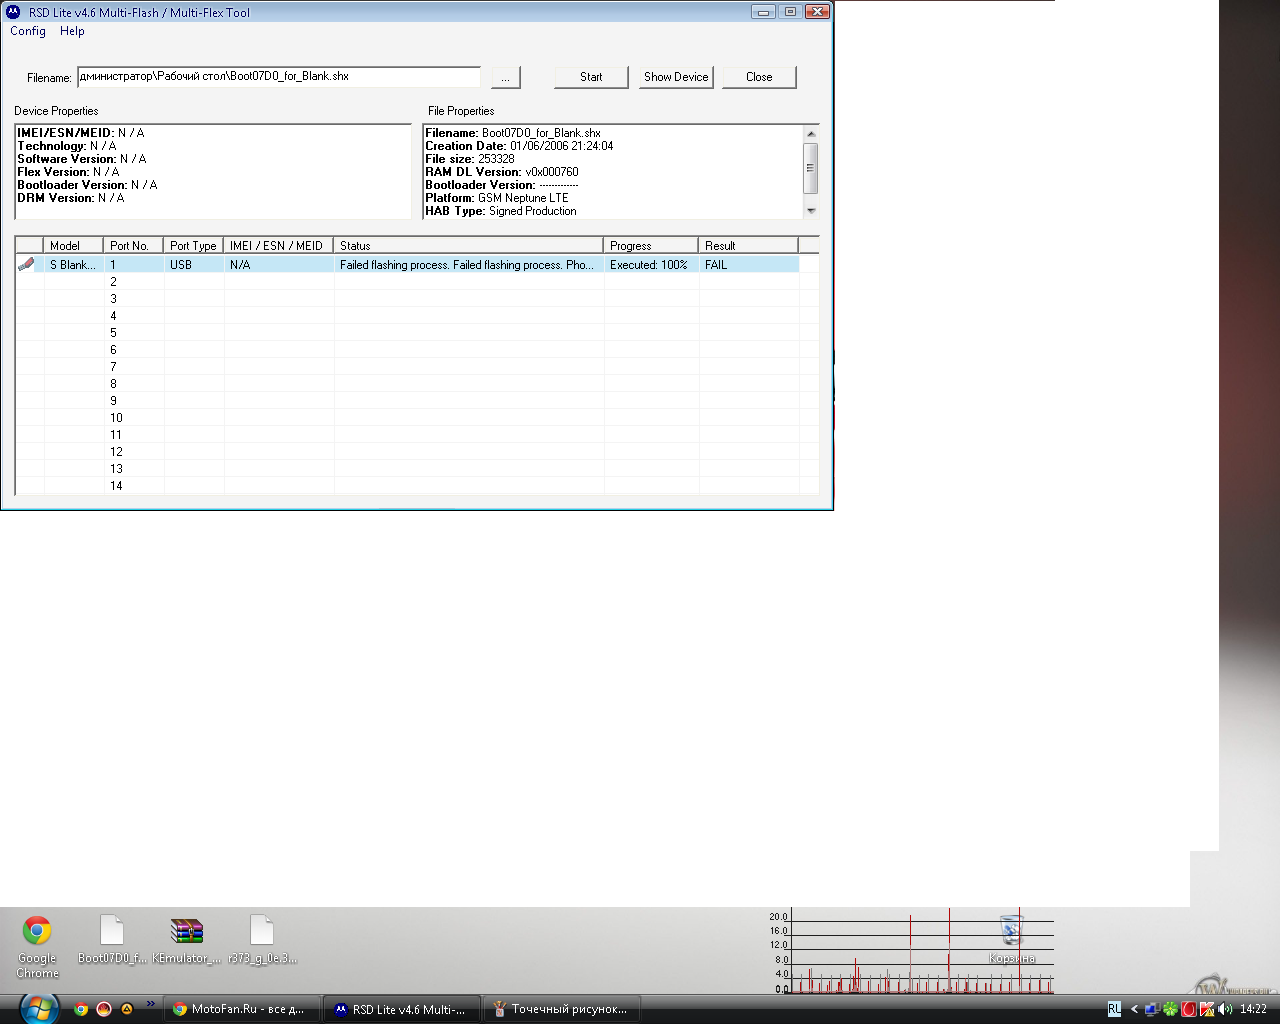Click the network monitors tray icon
This screenshot has width=1280, height=1024.
[x=1152, y=1009]
